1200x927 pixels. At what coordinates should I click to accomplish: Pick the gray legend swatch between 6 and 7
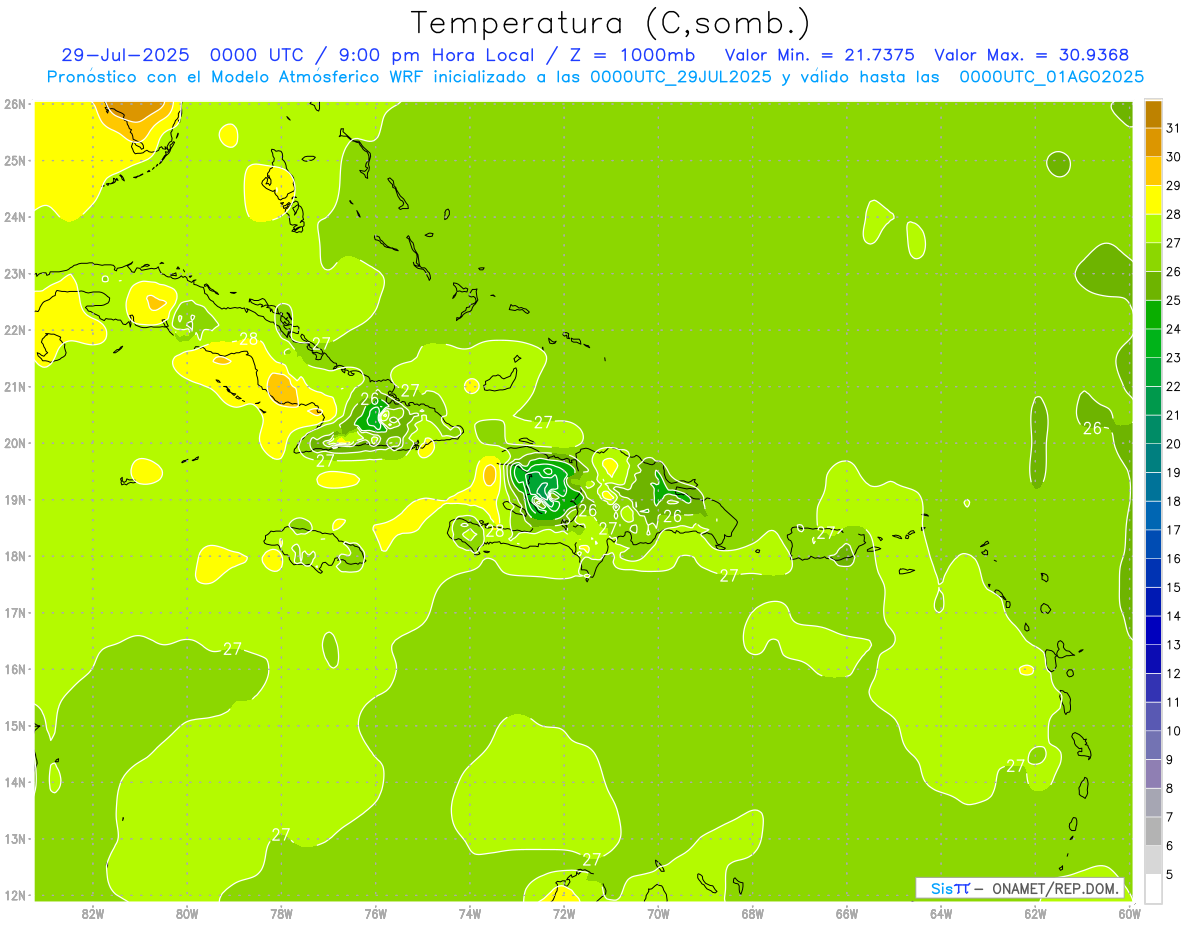(1153, 830)
